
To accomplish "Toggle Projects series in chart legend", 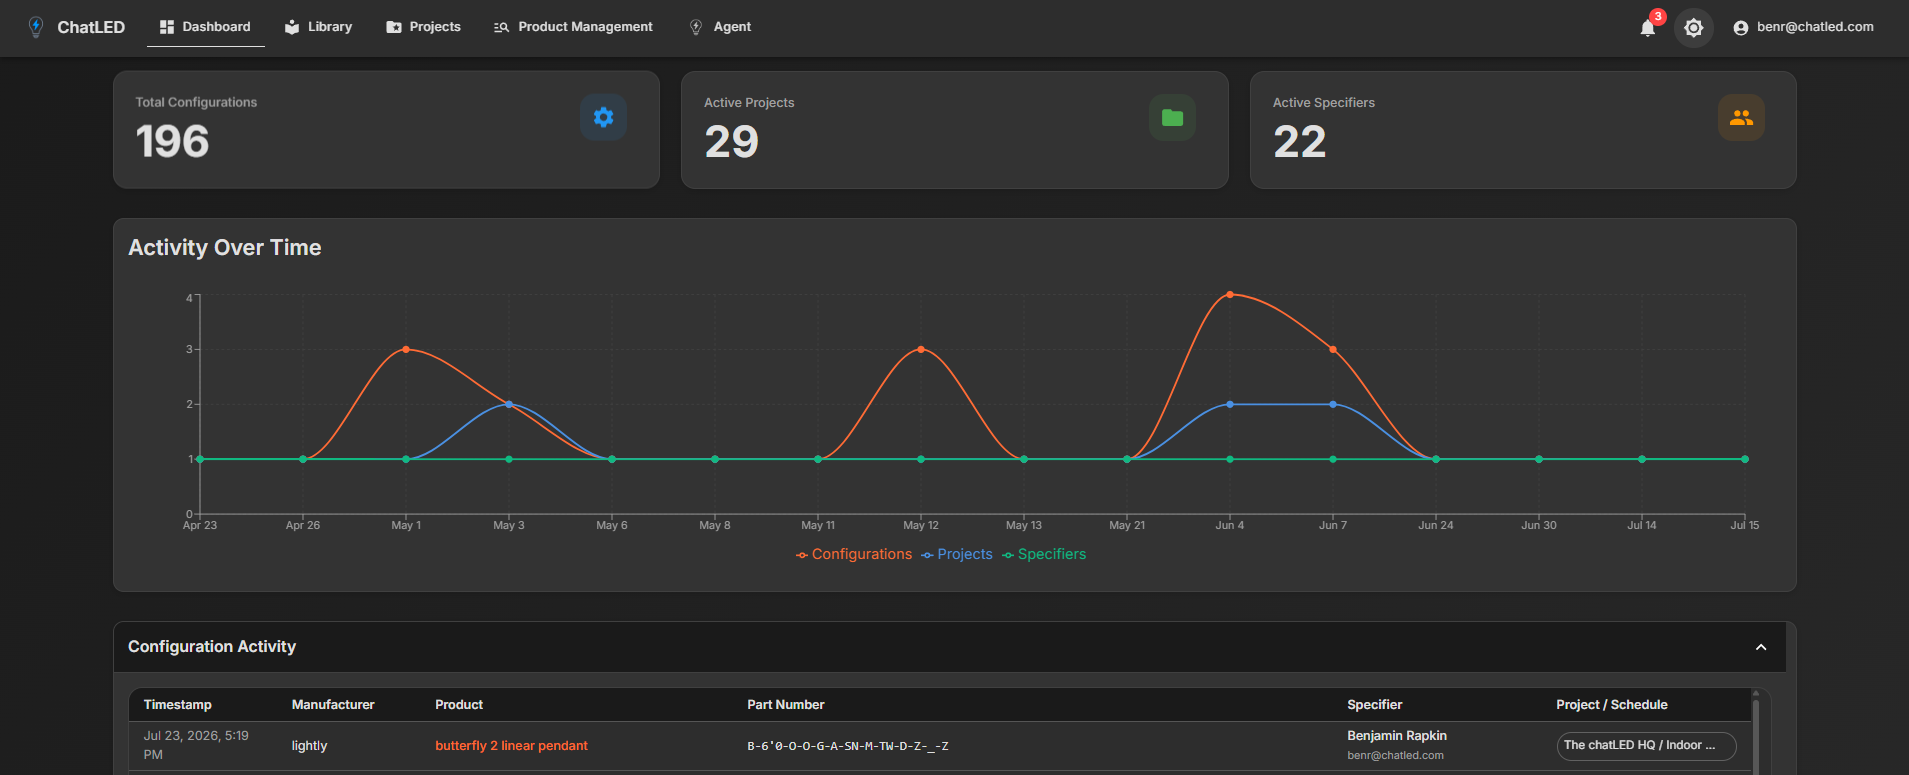I will [957, 554].
